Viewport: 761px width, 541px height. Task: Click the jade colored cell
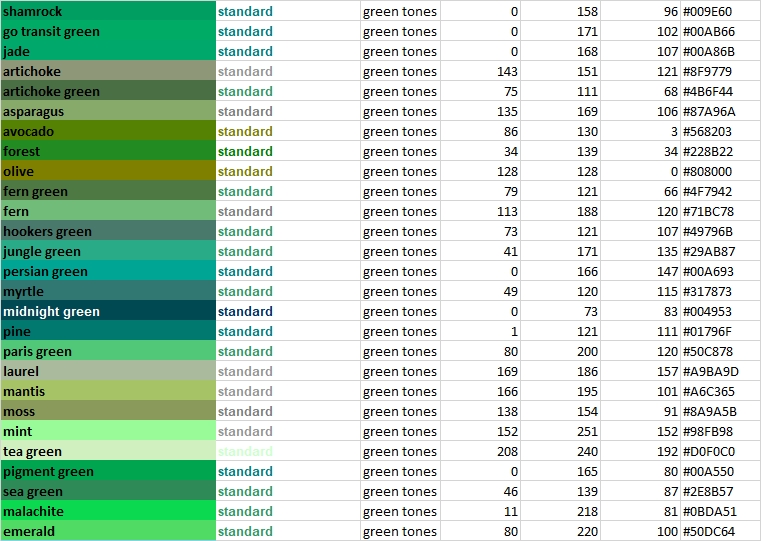point(108,51)
